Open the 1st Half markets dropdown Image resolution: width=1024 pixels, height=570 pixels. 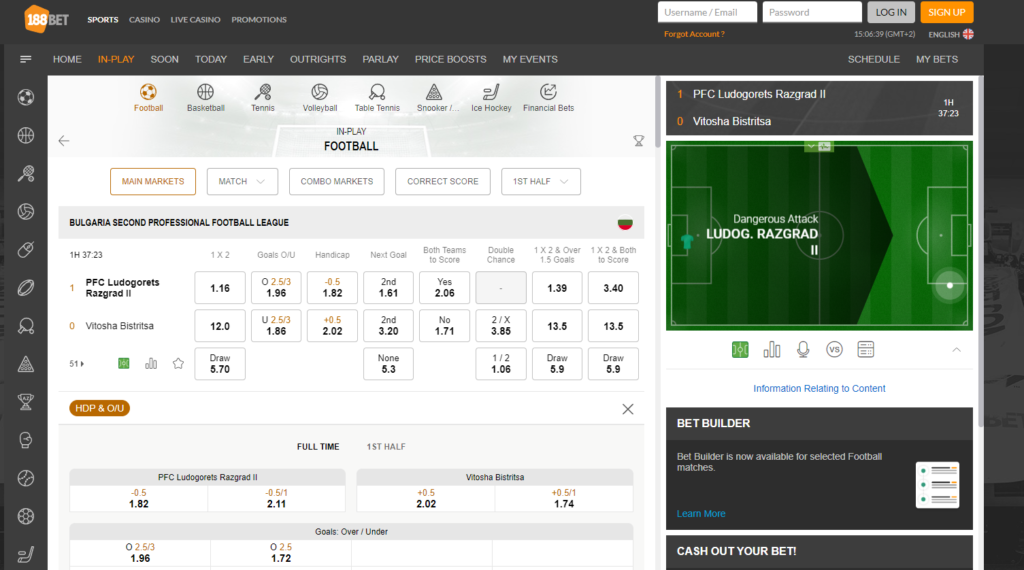pyautogui.click(x=540, y=181)
